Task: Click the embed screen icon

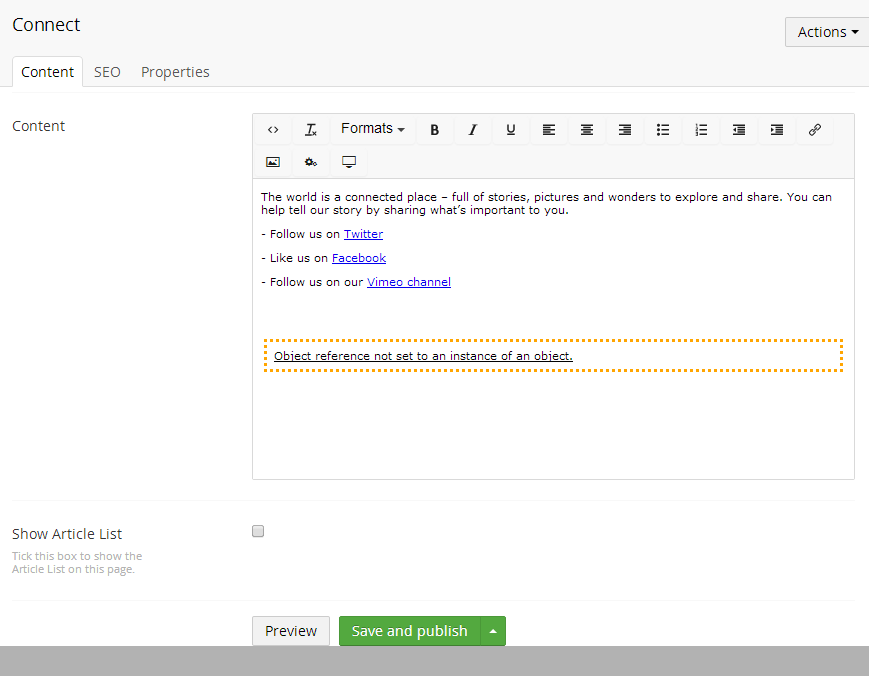Action: tap(349, 162)
